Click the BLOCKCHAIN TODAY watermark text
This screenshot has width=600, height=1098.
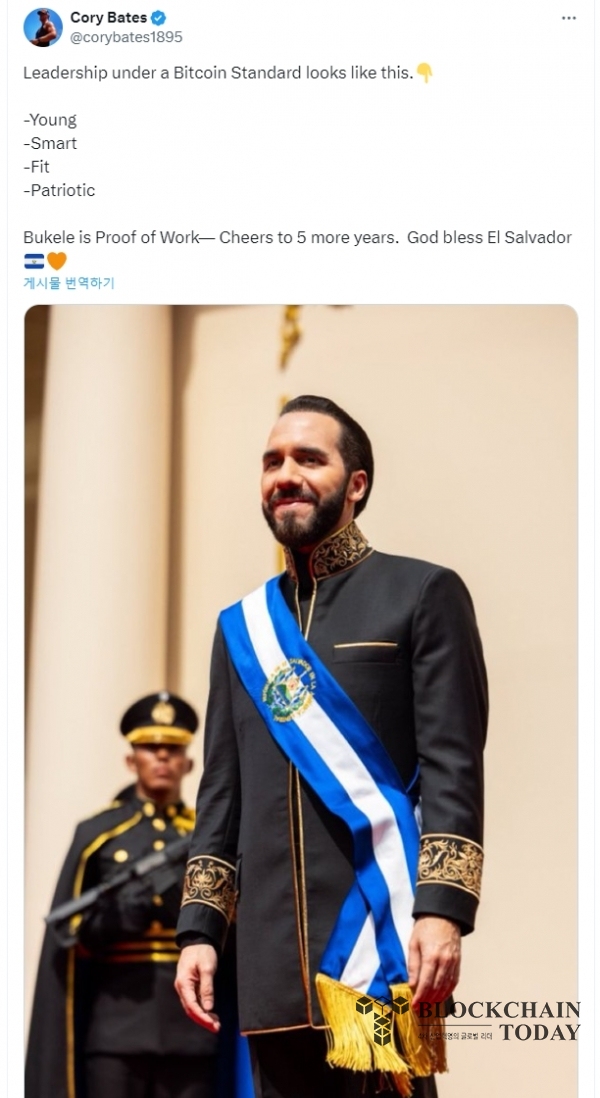coord(499,1020)
